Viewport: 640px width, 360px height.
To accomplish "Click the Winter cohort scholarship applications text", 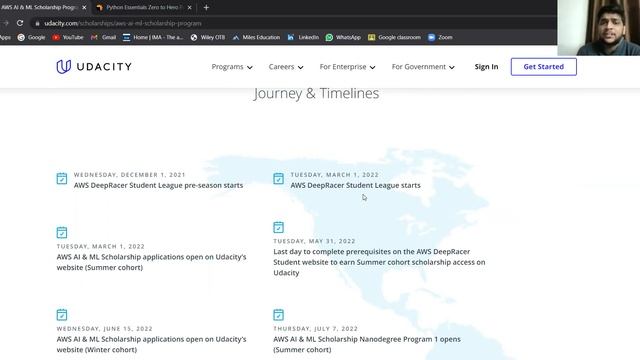I will 151,344.
